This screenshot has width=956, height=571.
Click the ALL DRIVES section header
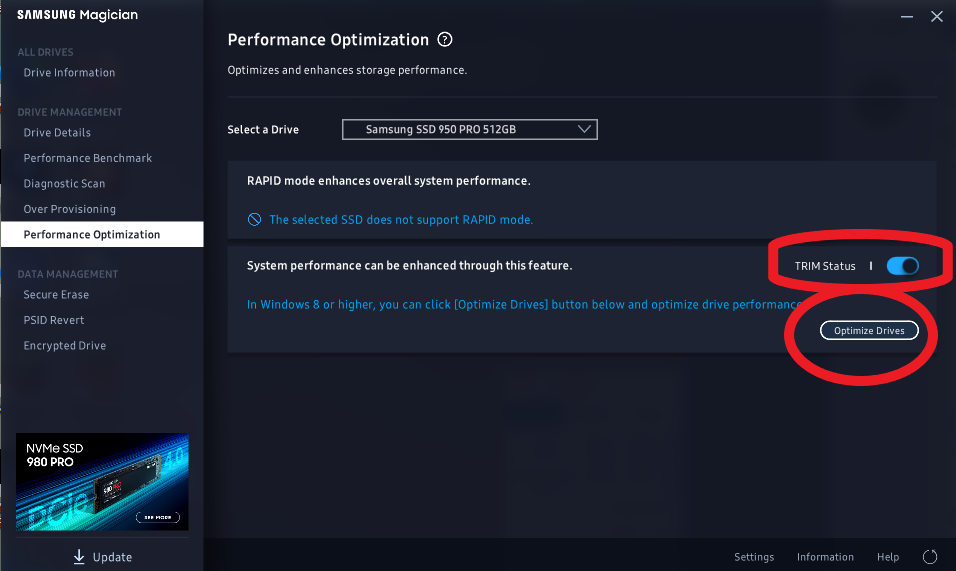point(45,52)
